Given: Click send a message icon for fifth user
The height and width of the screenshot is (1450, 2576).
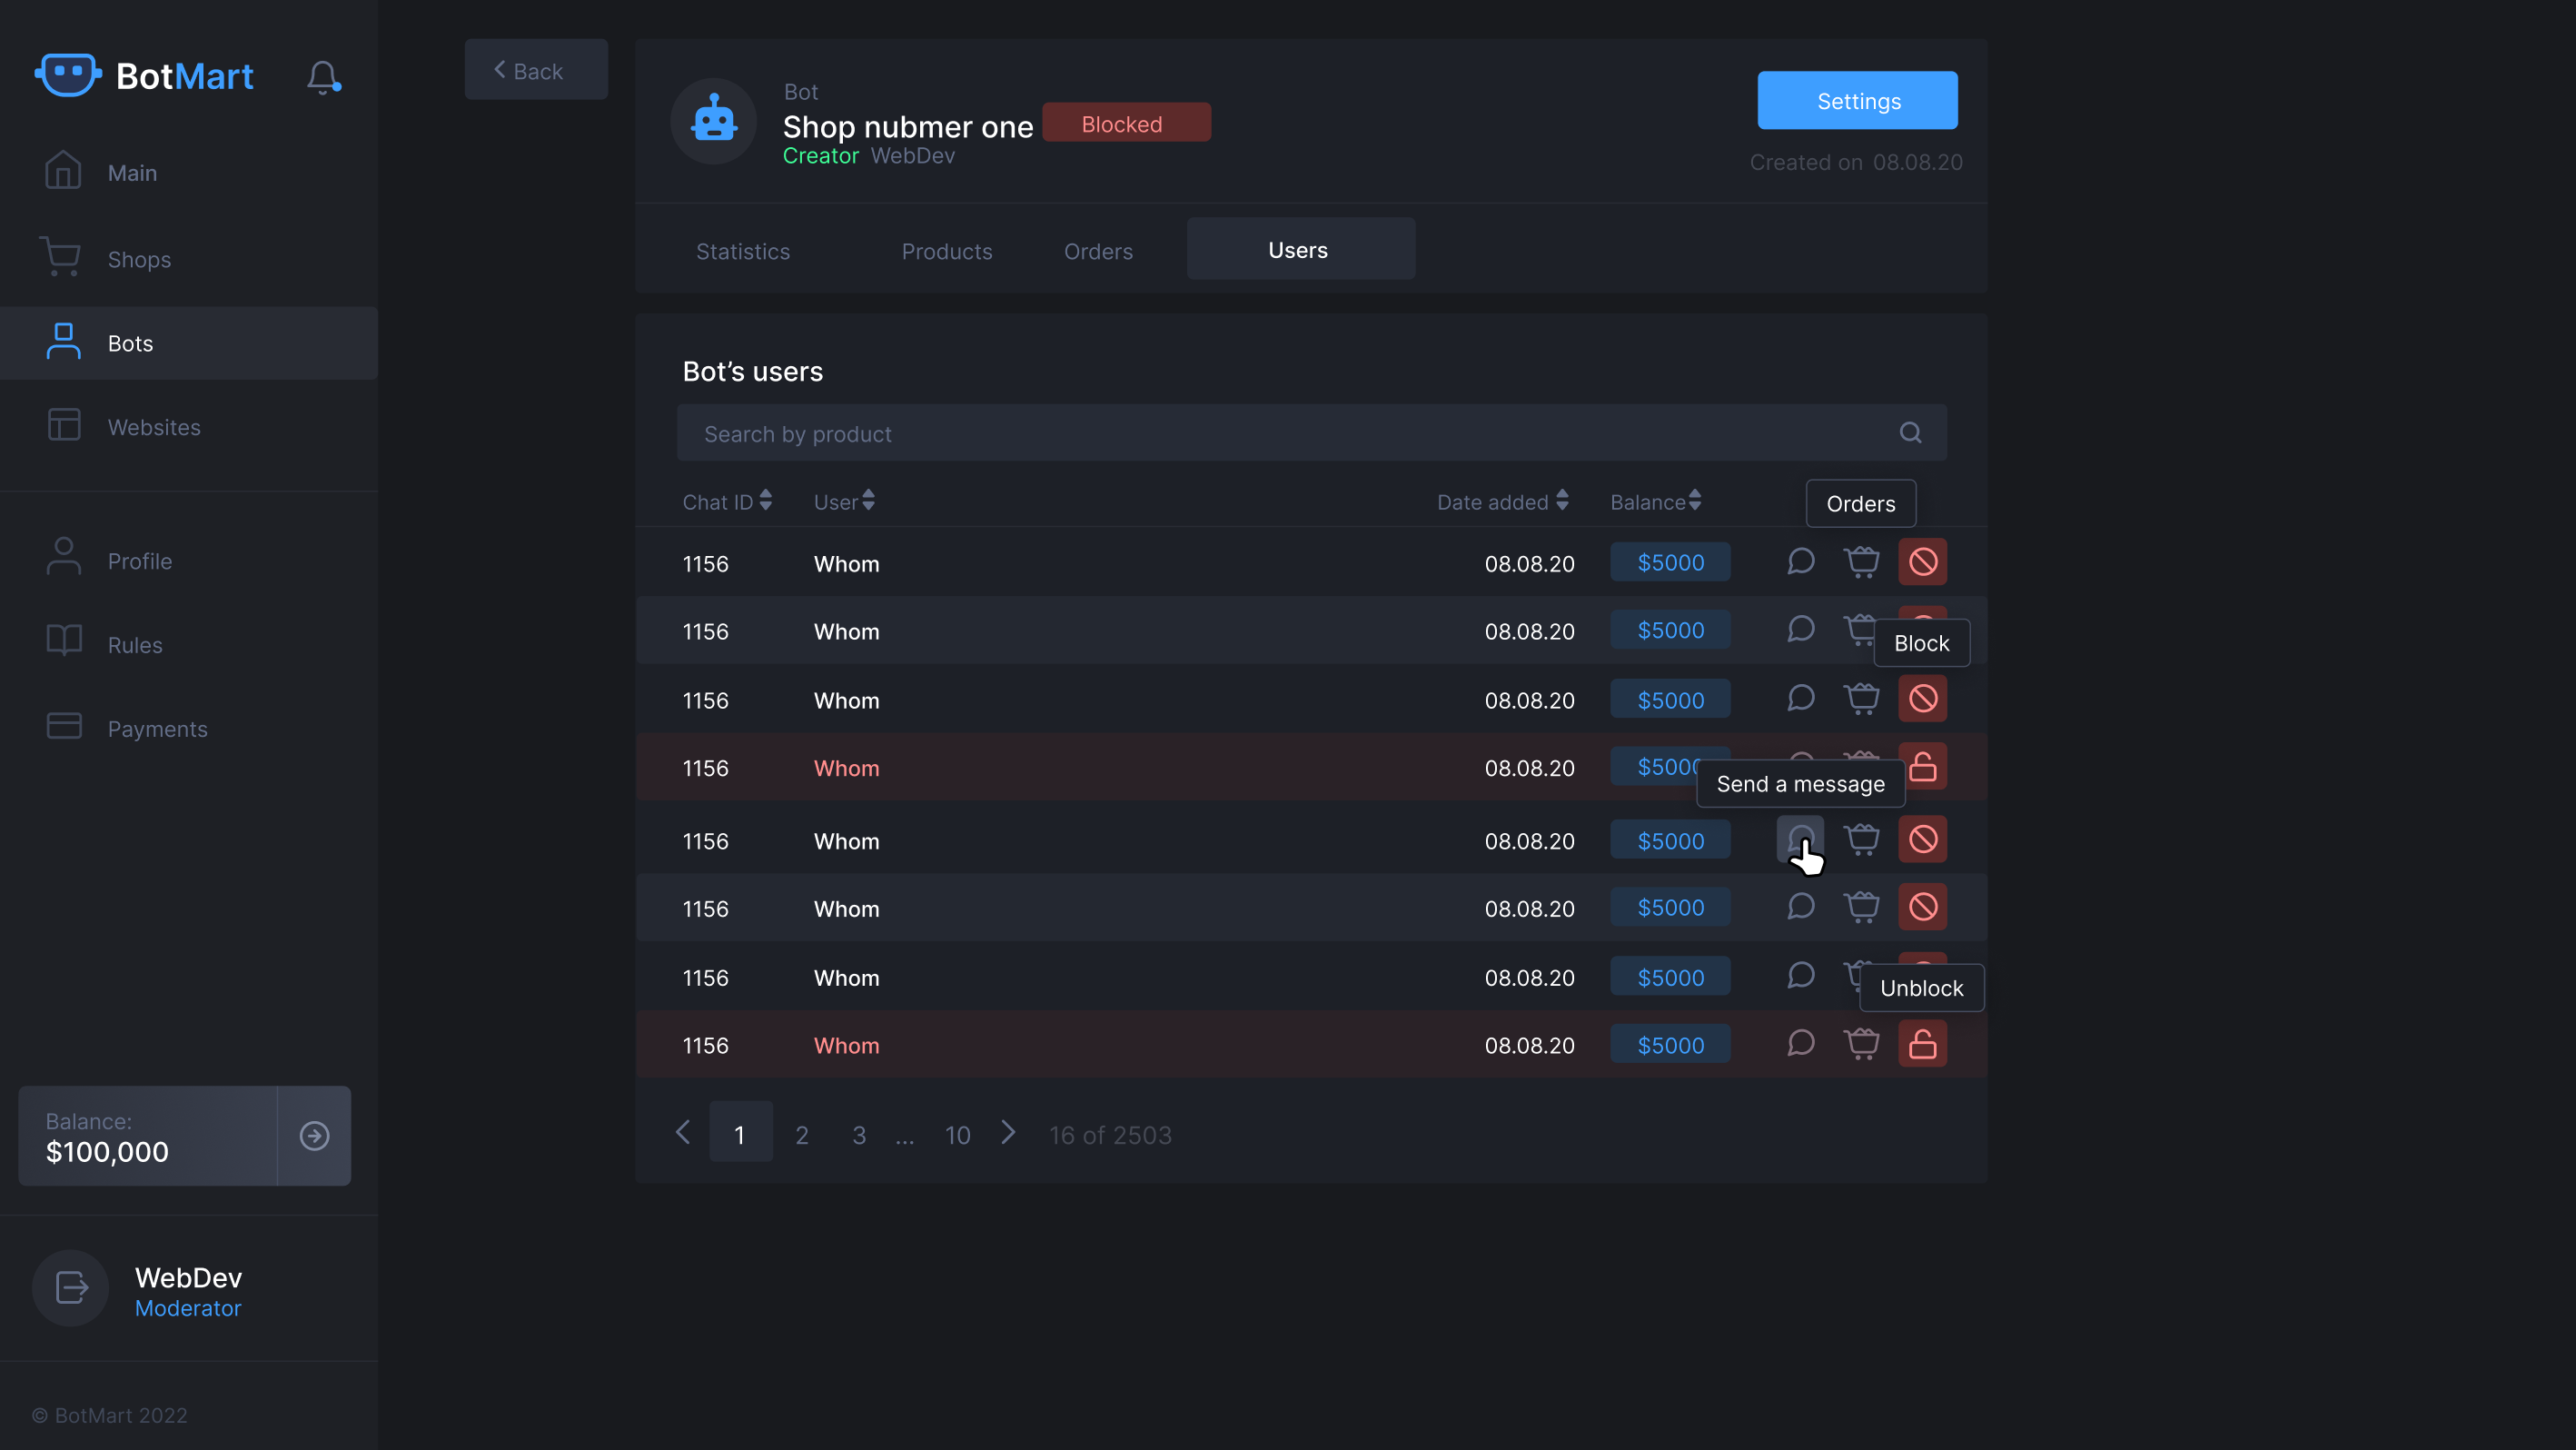Looking at the screenshot, I should click(x=1801, y=839).
